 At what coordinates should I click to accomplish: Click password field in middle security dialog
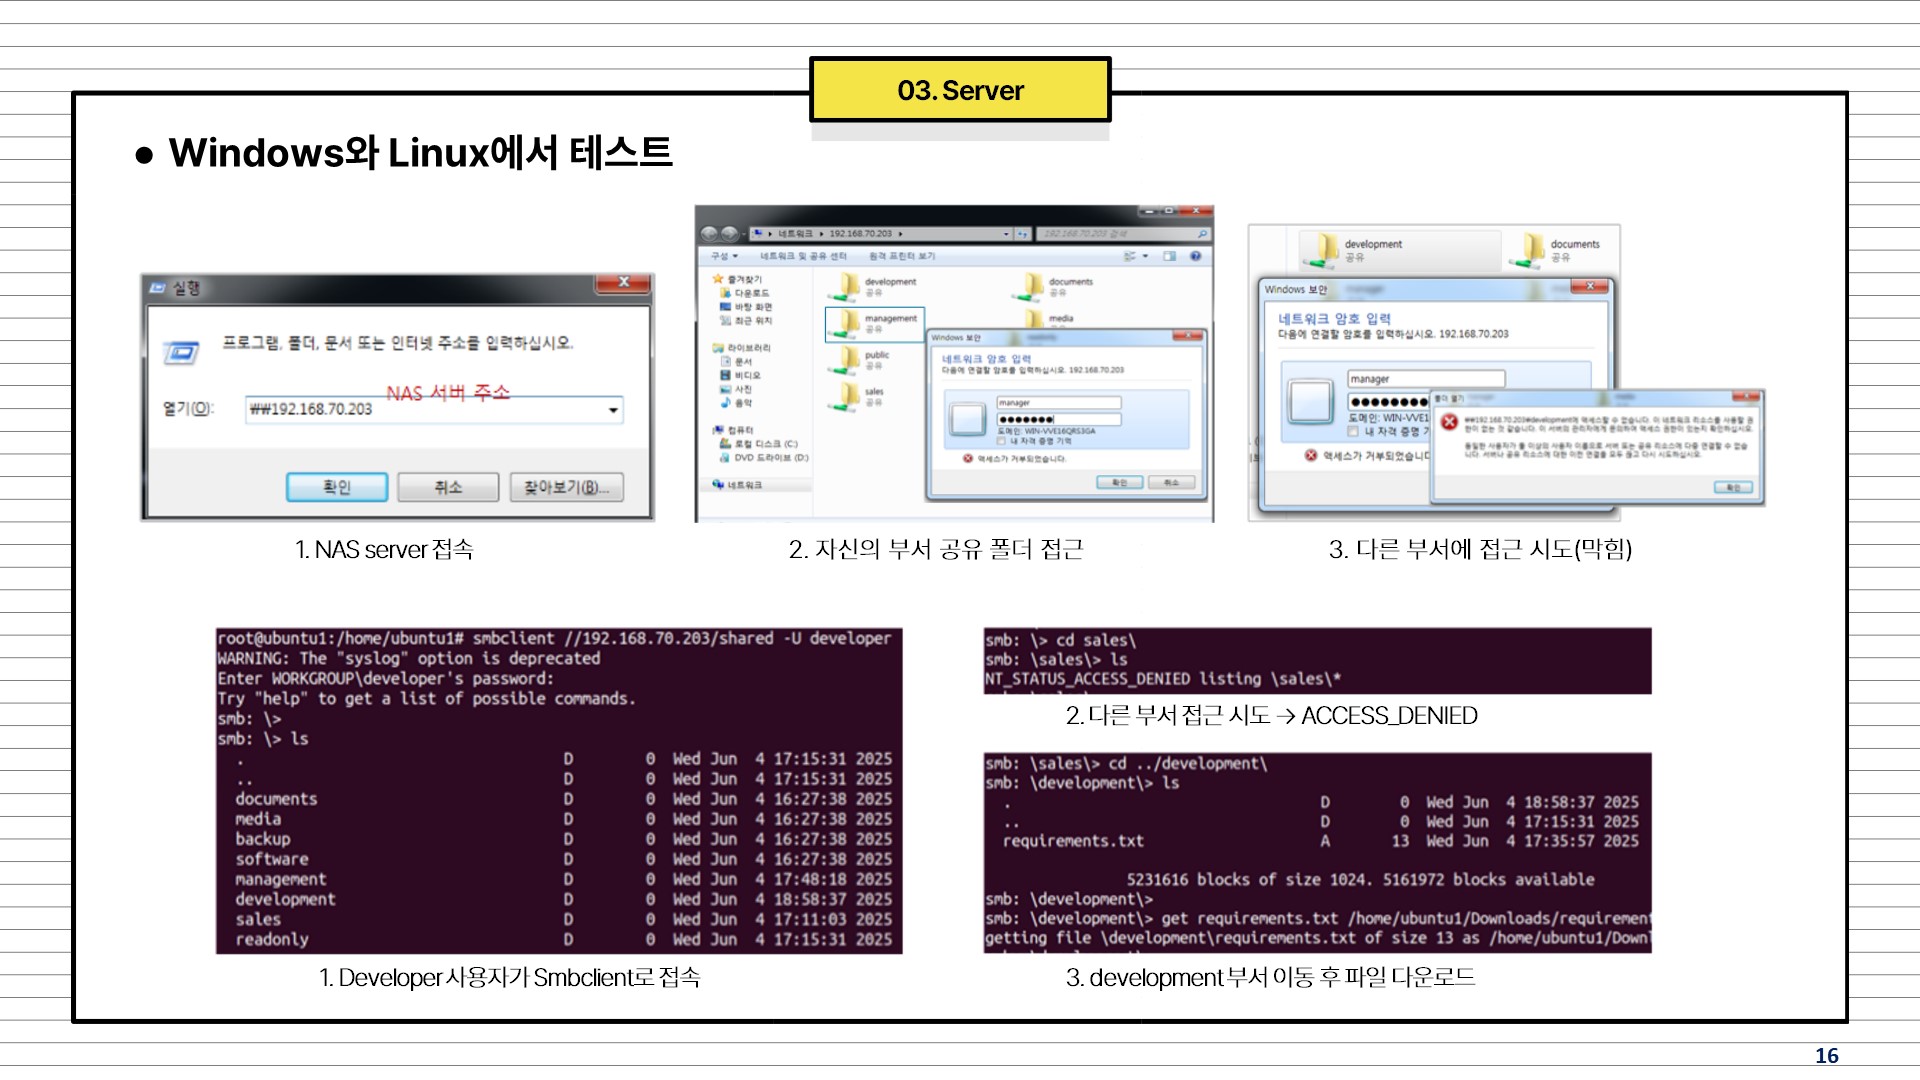click(1059, 419)
